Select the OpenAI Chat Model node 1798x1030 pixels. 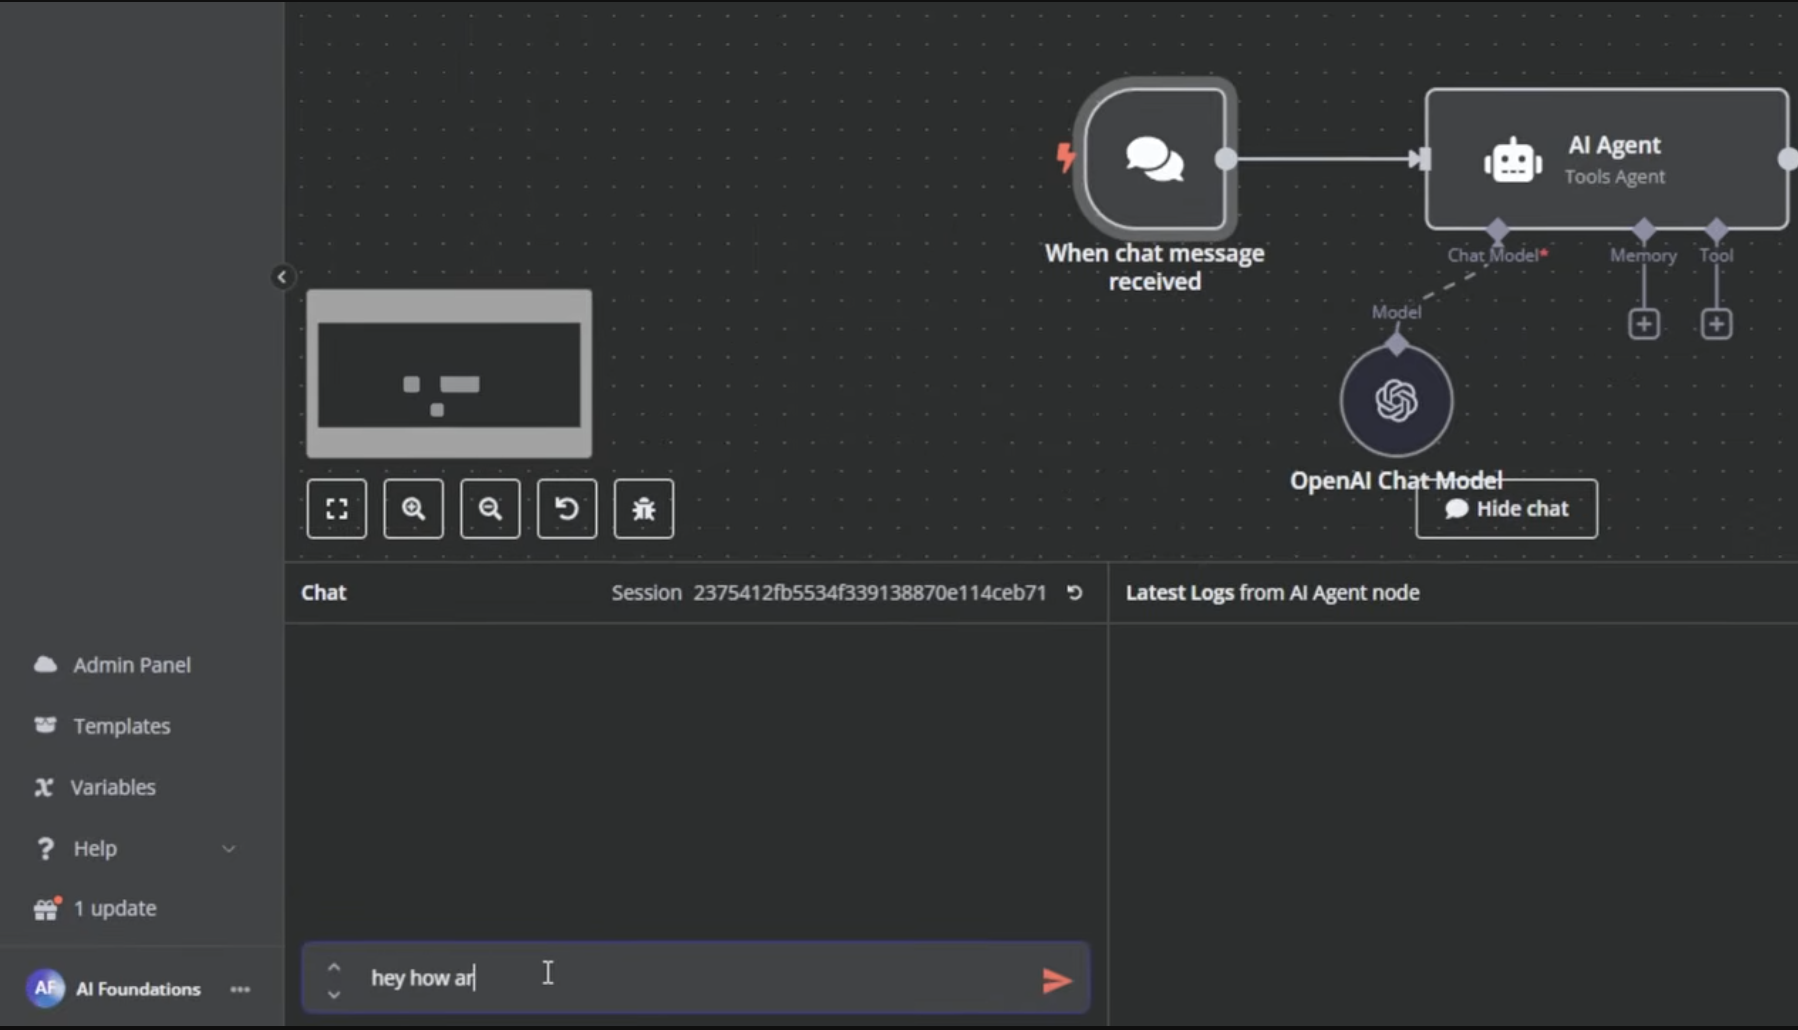pyautogui.click(x=1396, y=401)
